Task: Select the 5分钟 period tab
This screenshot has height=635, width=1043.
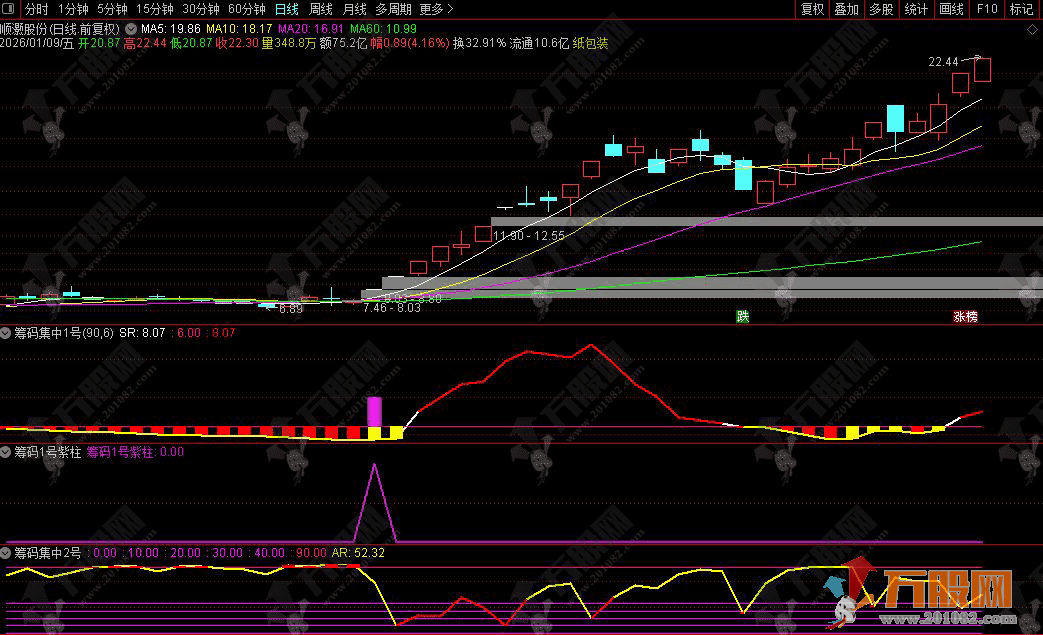Action: 112,9
